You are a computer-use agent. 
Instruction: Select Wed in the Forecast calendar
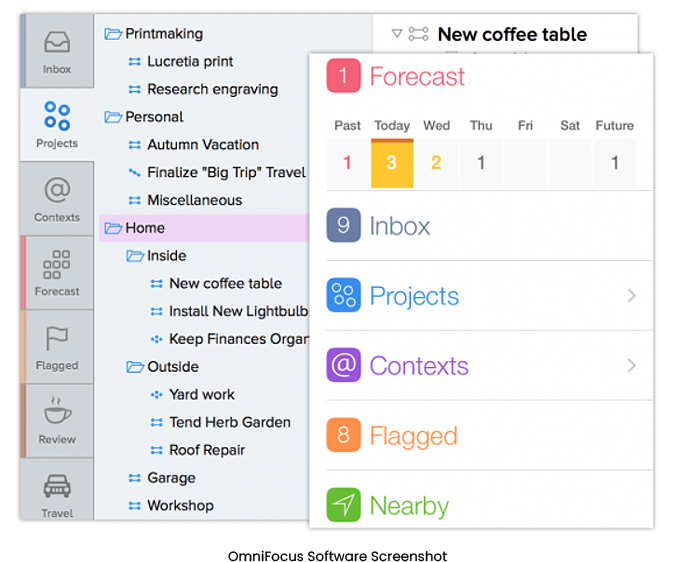(x=436, y=163)
